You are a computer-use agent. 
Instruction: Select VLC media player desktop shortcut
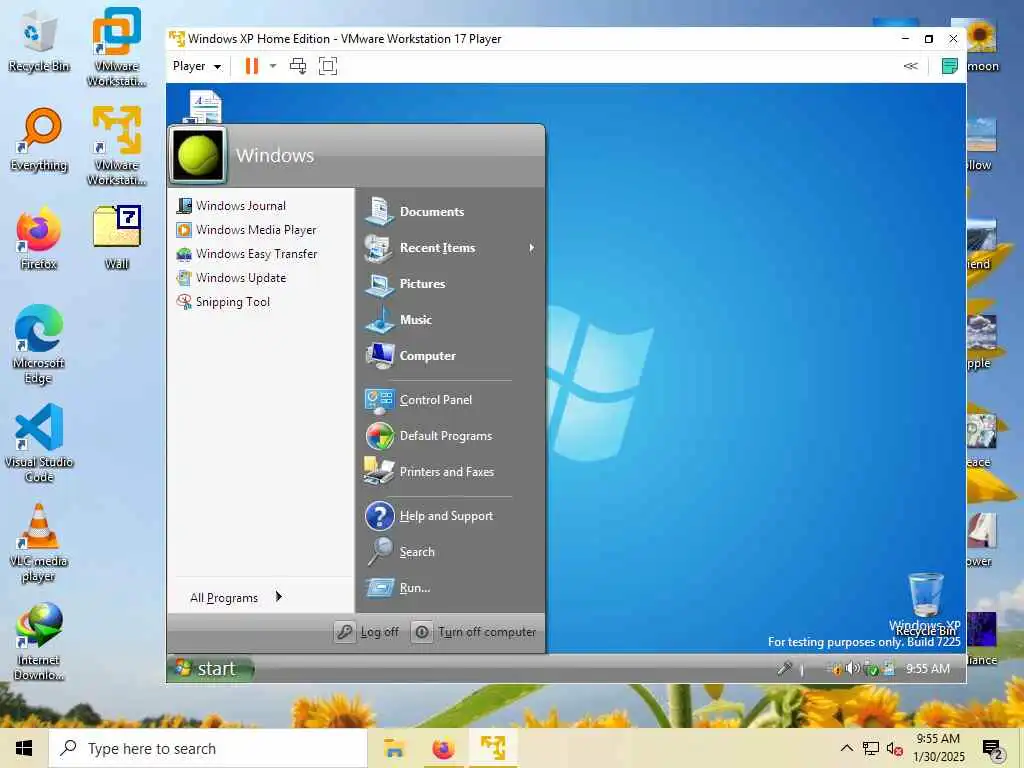[39, 543]
